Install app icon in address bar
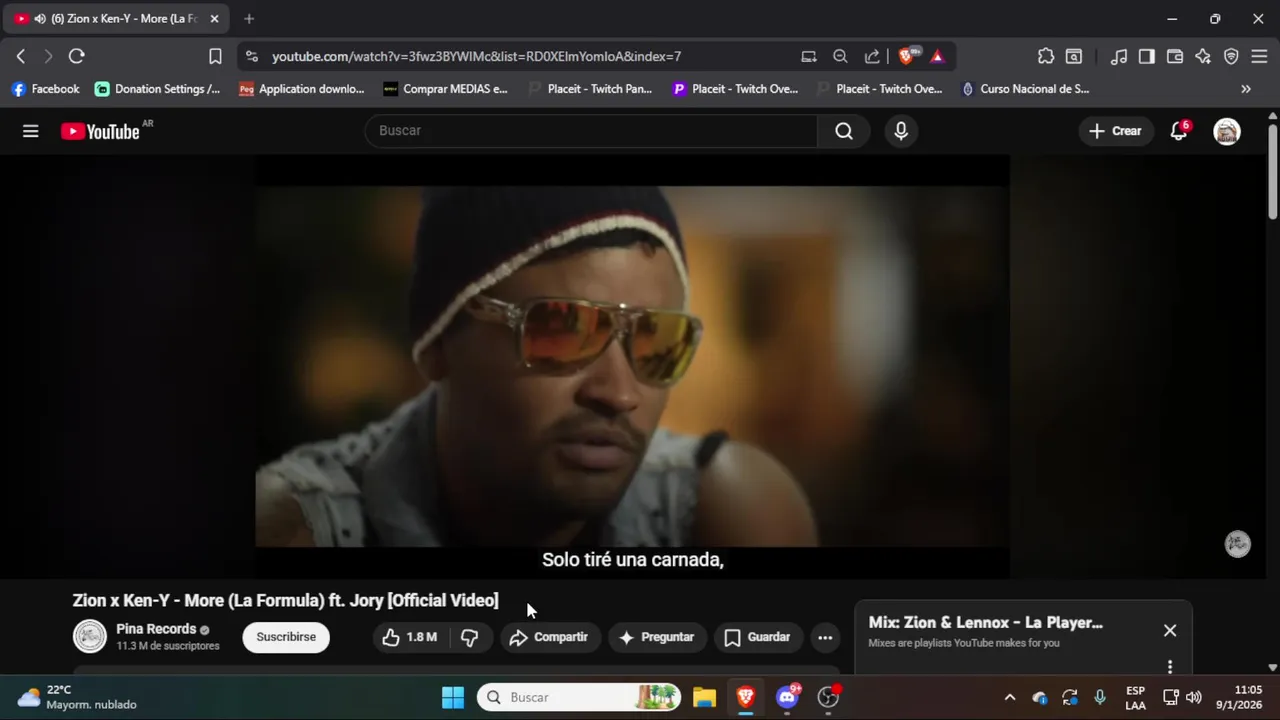Image resolution: width=1280 pixels, height=720 pixels. [809, 56]
